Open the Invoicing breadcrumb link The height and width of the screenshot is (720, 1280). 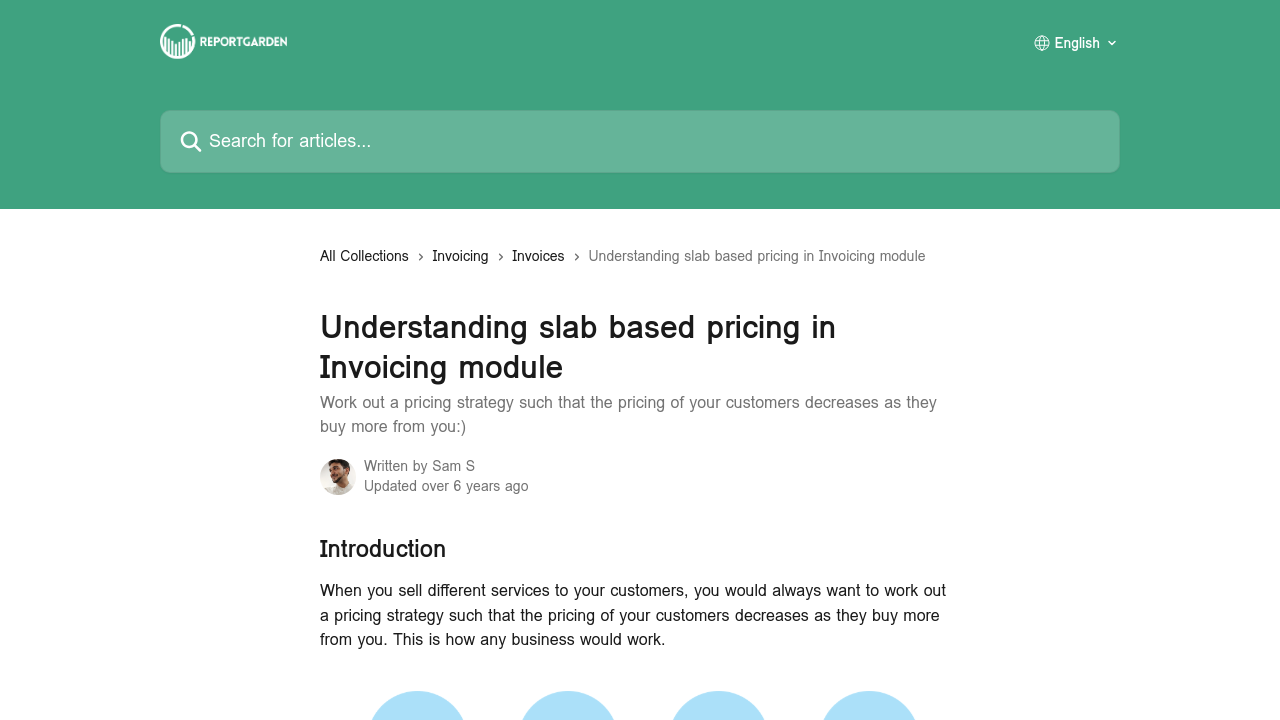460,256
